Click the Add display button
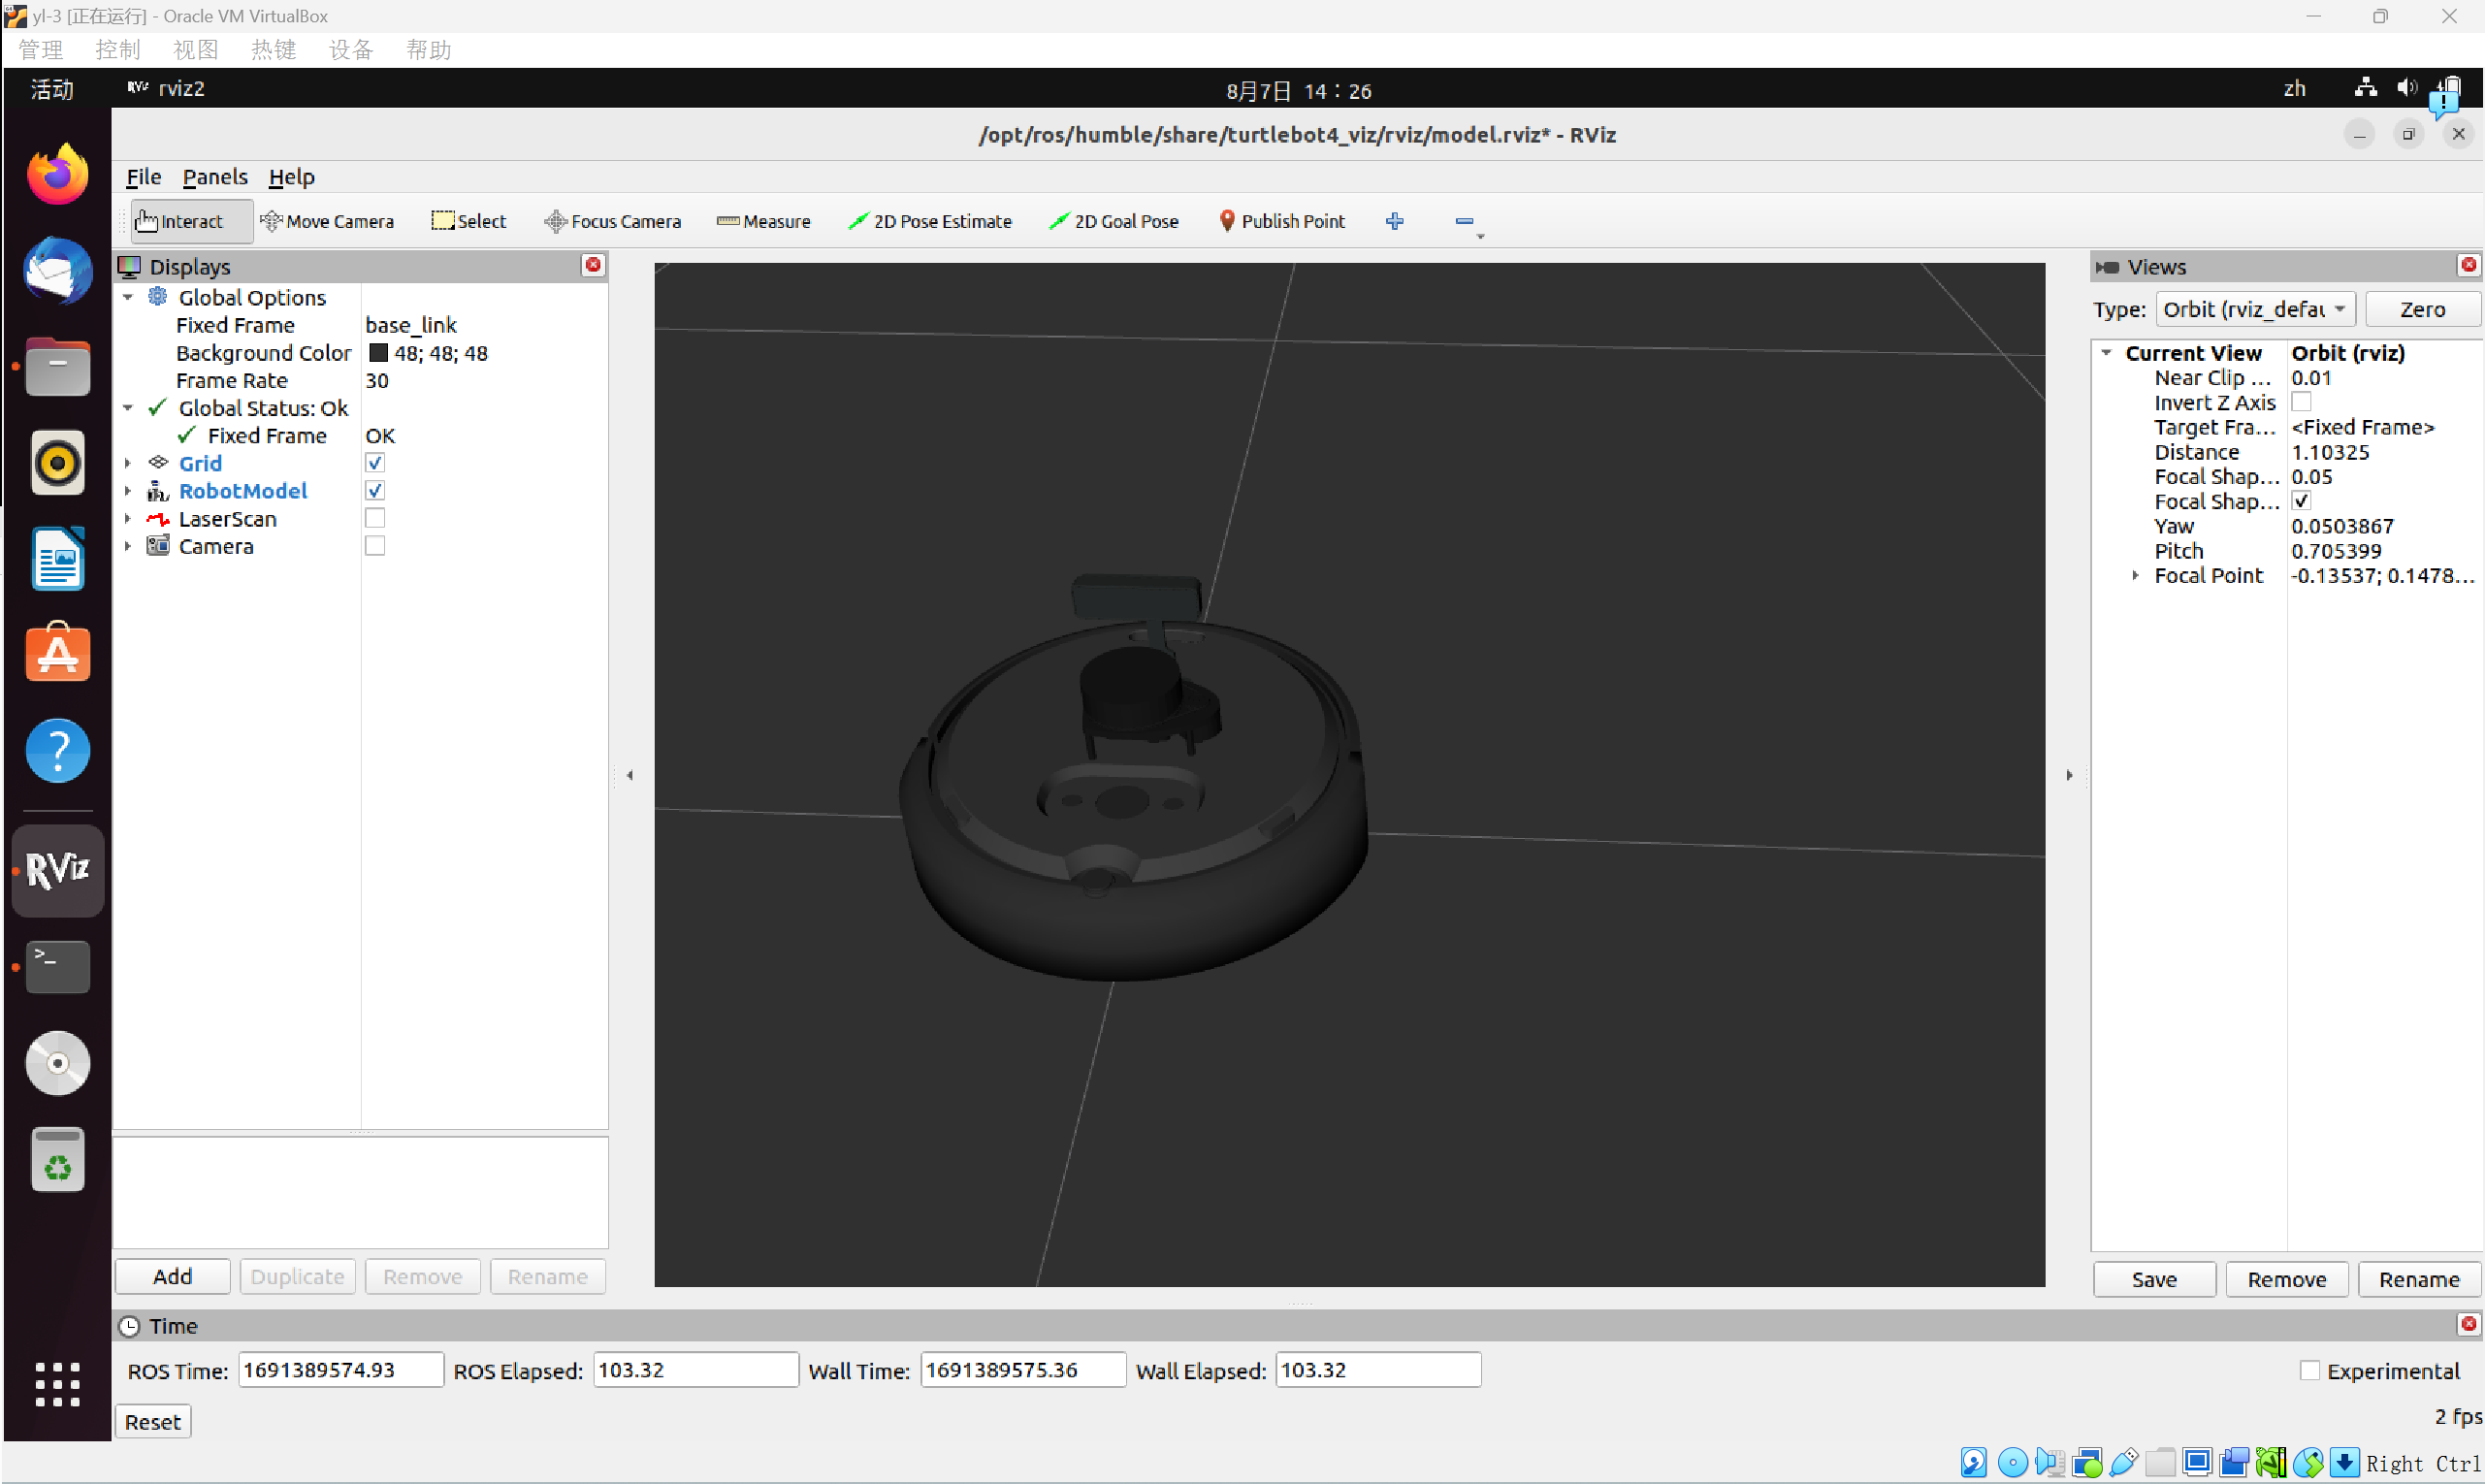Viewport: 2485px width, 1484px height. [x=172, y=1276]
